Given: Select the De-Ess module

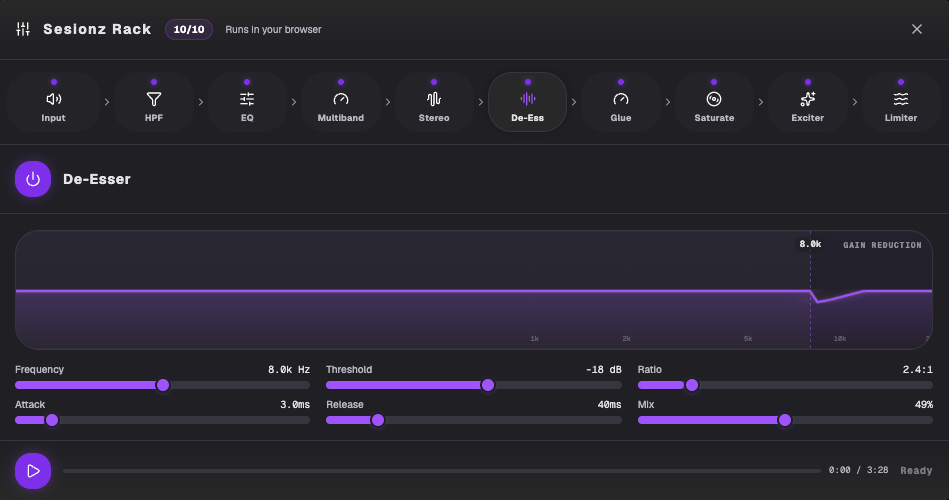Looking at the screenshot, I should point(527,102).
